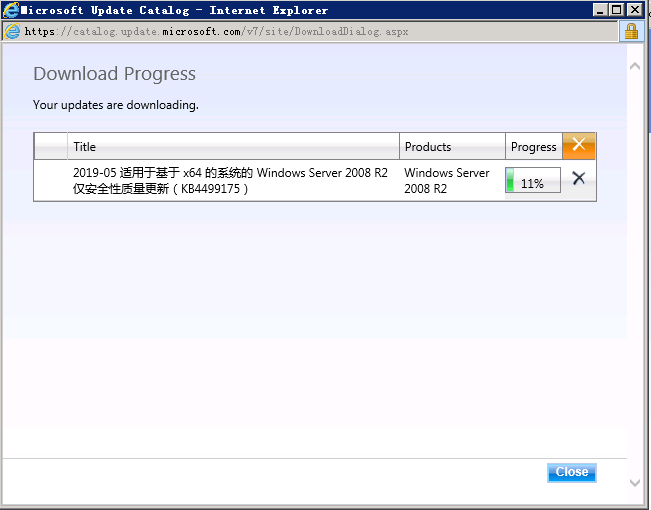651x510 pixels.
Task: Click the Title column header
Action: pyautogui.click(x=233, y=147)
